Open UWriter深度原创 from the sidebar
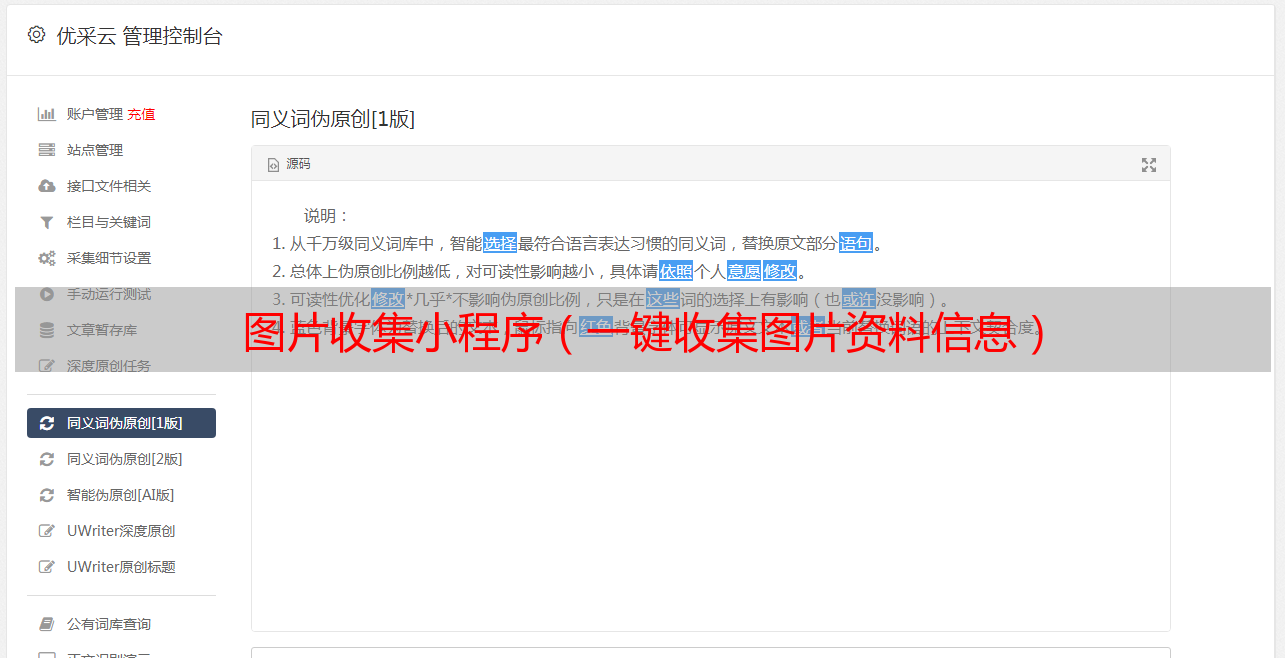 [x=121, y=531]
